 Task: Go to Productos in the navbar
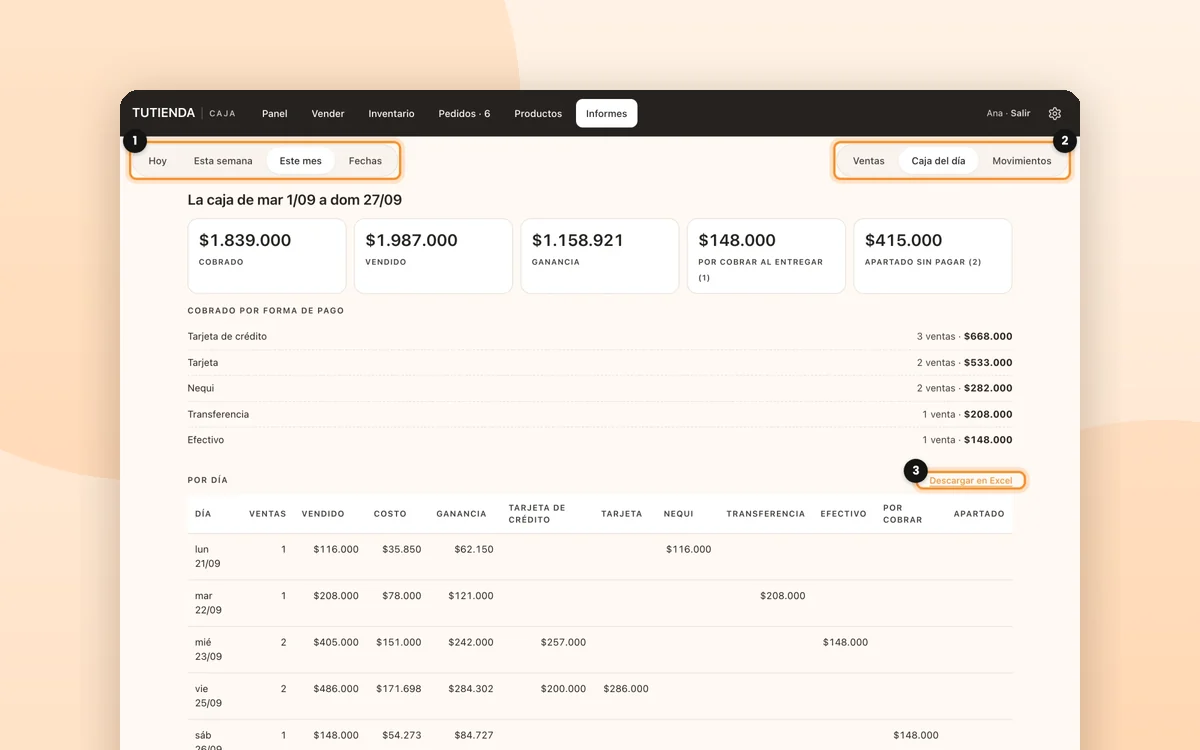[538, 114]
